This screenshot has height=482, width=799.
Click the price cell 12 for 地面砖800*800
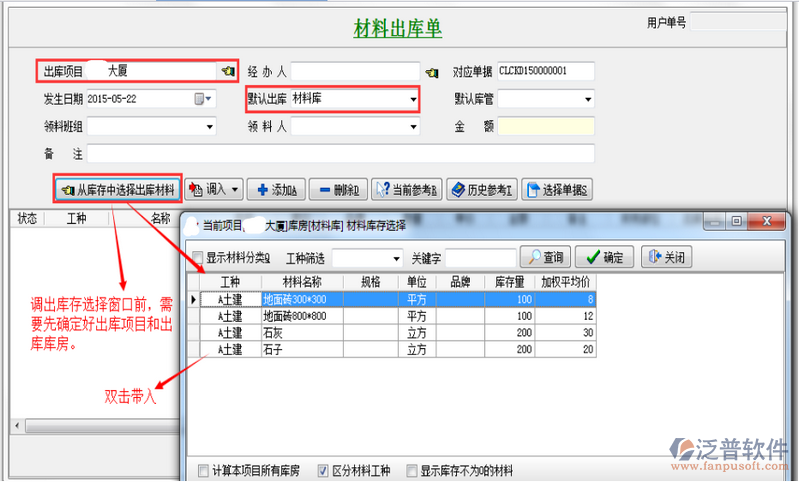[x=565, y=316]
